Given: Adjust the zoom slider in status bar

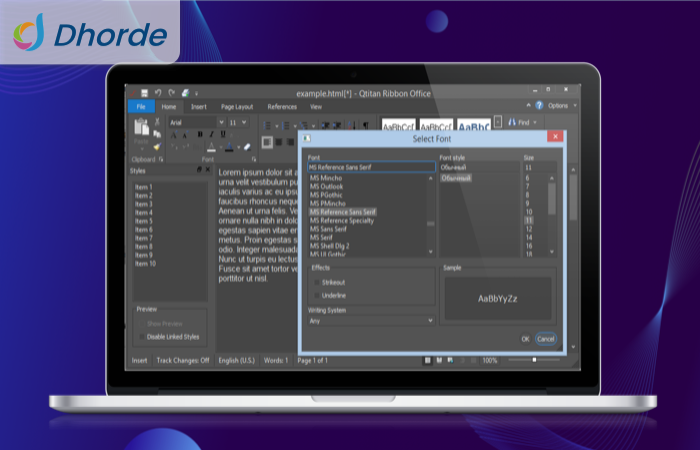Looking at the screenshot, I should (535, 360).
